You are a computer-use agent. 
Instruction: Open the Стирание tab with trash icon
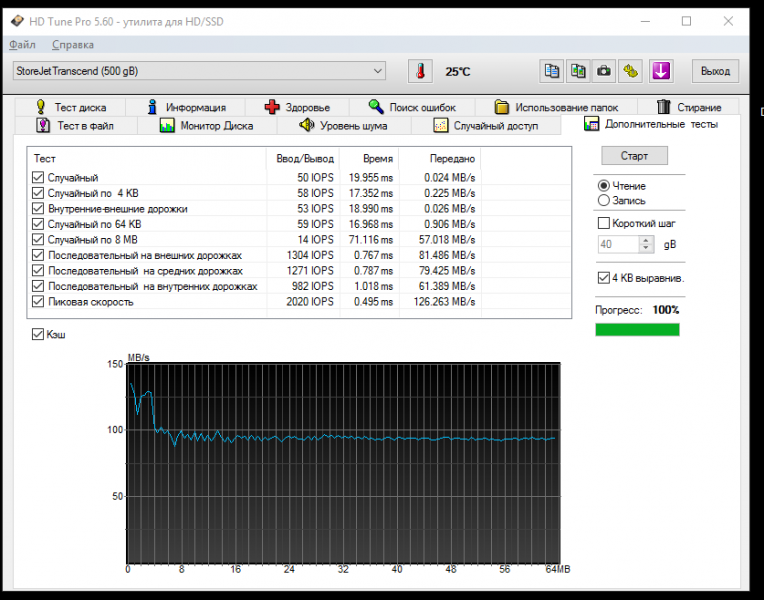point(688,107)
